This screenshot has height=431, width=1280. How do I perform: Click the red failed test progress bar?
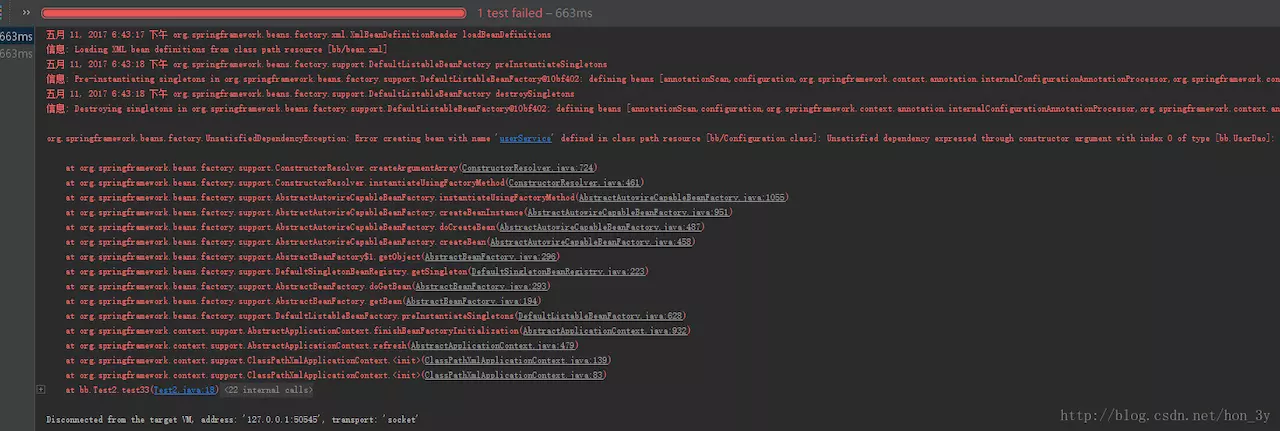256,13
